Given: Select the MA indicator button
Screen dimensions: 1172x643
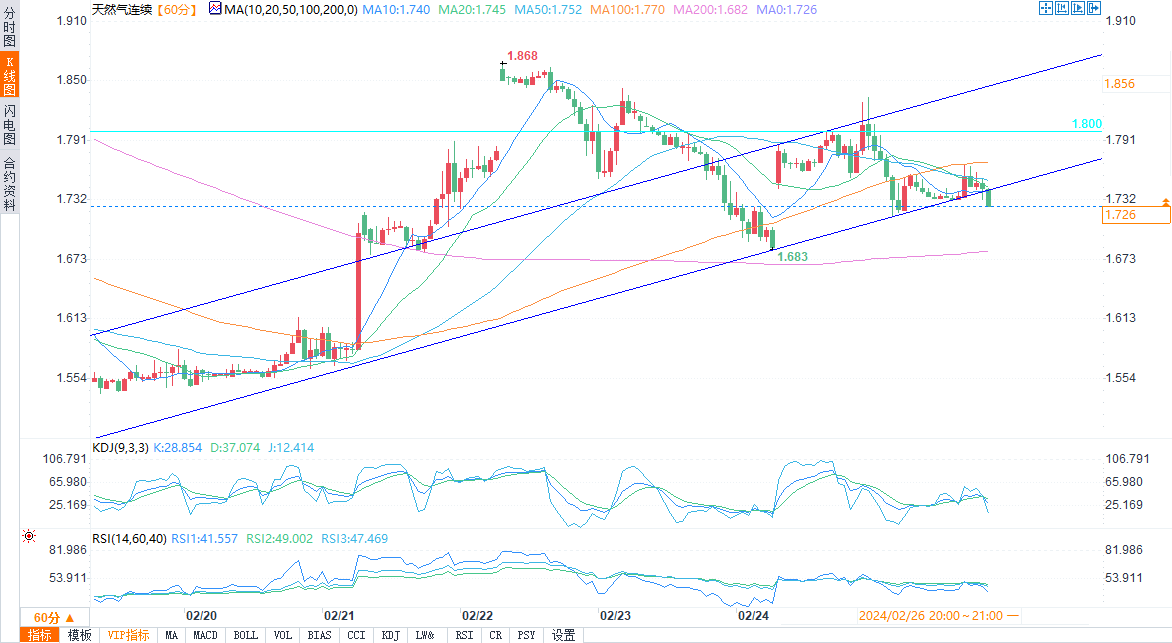Looking at the screenshot, I should pyautogui.click(x=172, y=636).
